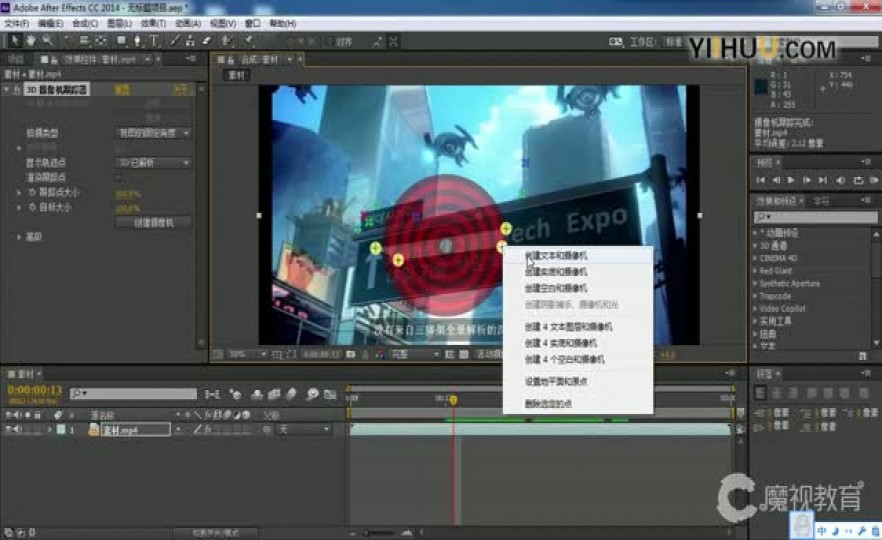This screenshot has width=882, height=540.
Task: Expand the Advanced section in effect controls
Action: point(19,237)
